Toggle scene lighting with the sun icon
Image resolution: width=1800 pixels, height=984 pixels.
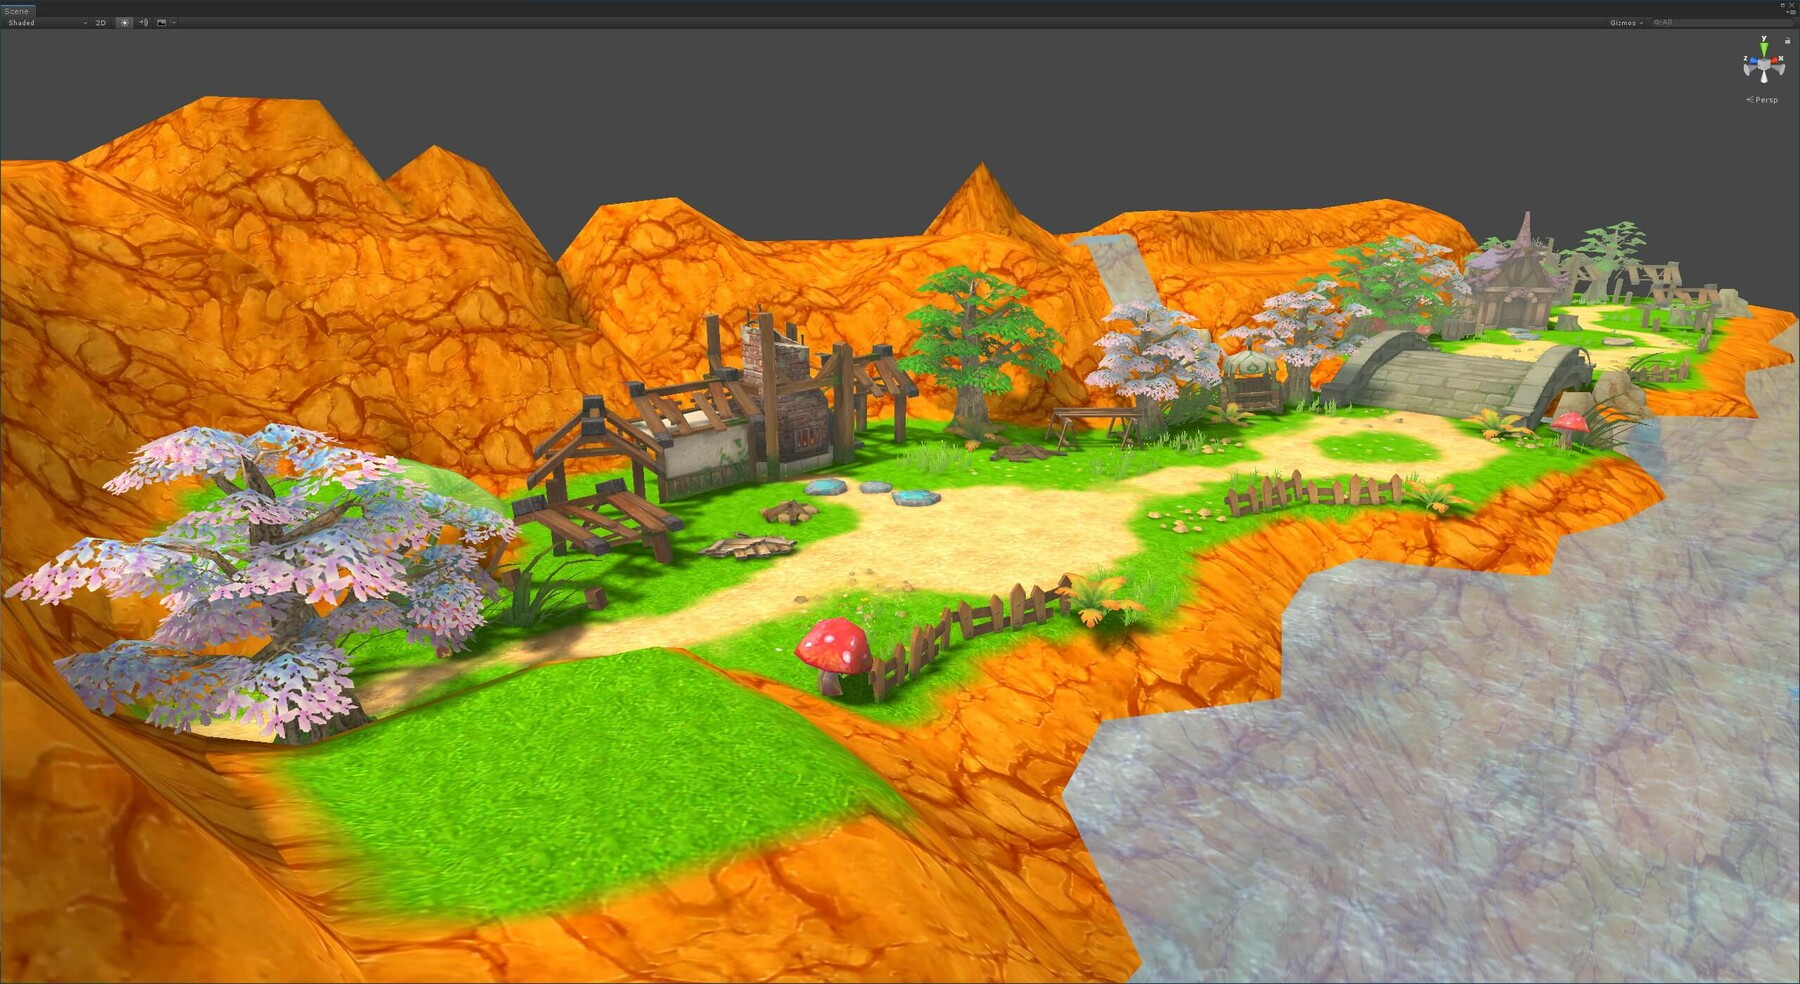click(124, 23)
